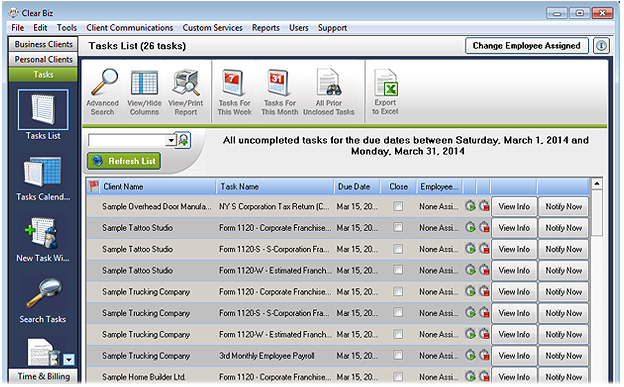Open View/Print Report
Viewport: 624px width, 387px height.
185,92
